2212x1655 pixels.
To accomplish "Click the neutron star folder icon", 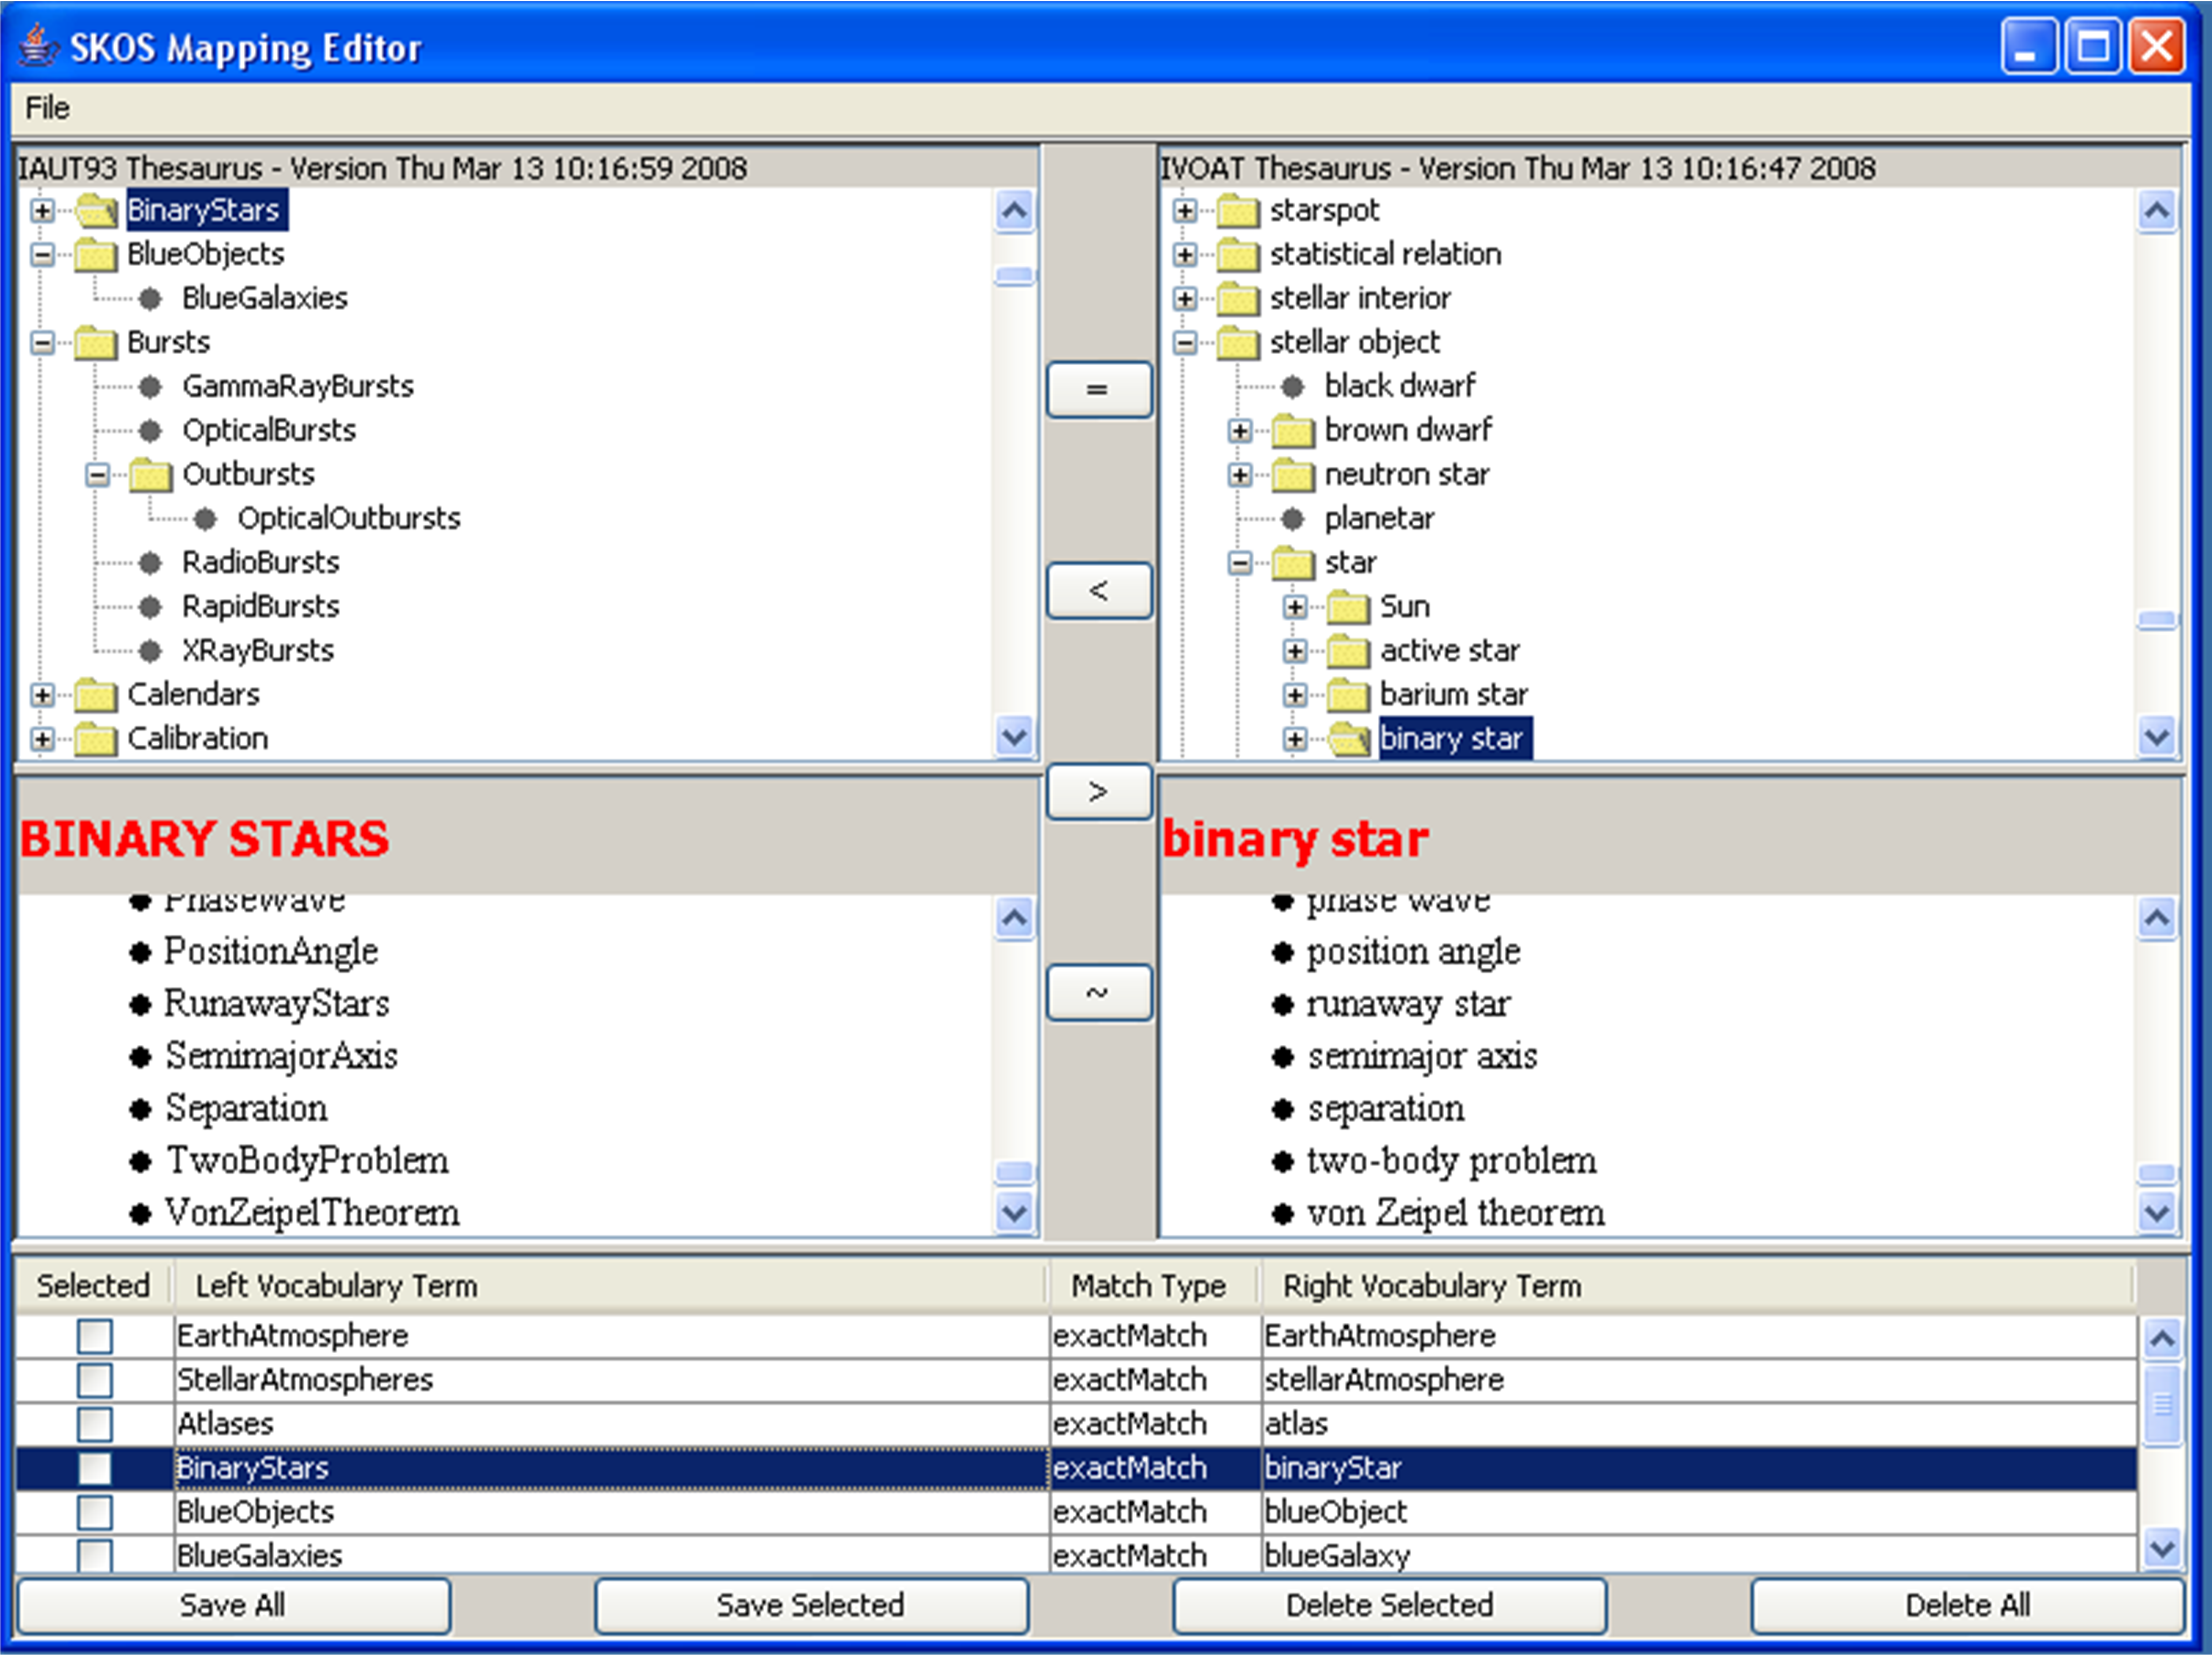I will 1292,475.
